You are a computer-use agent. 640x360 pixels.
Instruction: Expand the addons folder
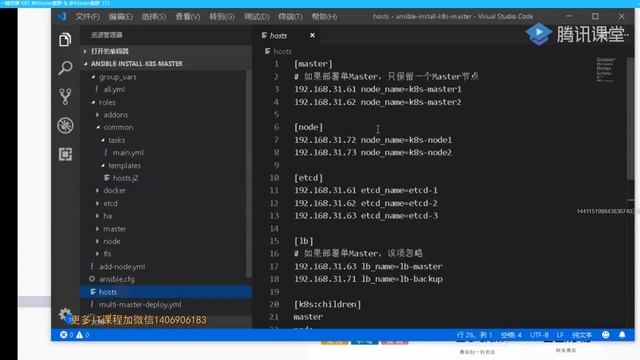tap(98, 115)
